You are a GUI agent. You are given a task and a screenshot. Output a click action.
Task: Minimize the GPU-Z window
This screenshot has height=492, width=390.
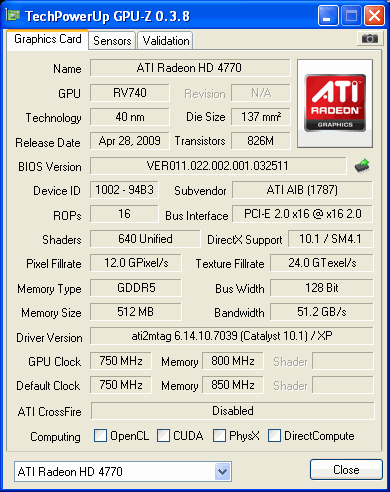point(328,16)
